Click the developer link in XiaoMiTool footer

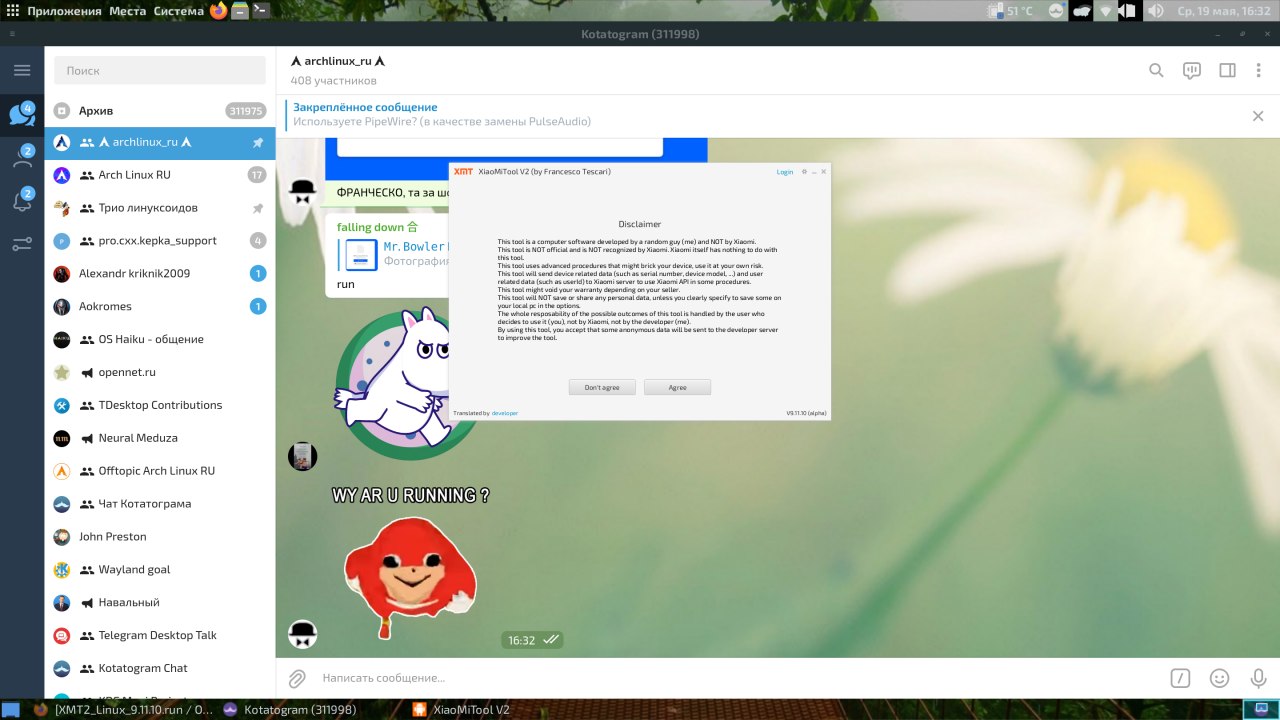(505, 413)
